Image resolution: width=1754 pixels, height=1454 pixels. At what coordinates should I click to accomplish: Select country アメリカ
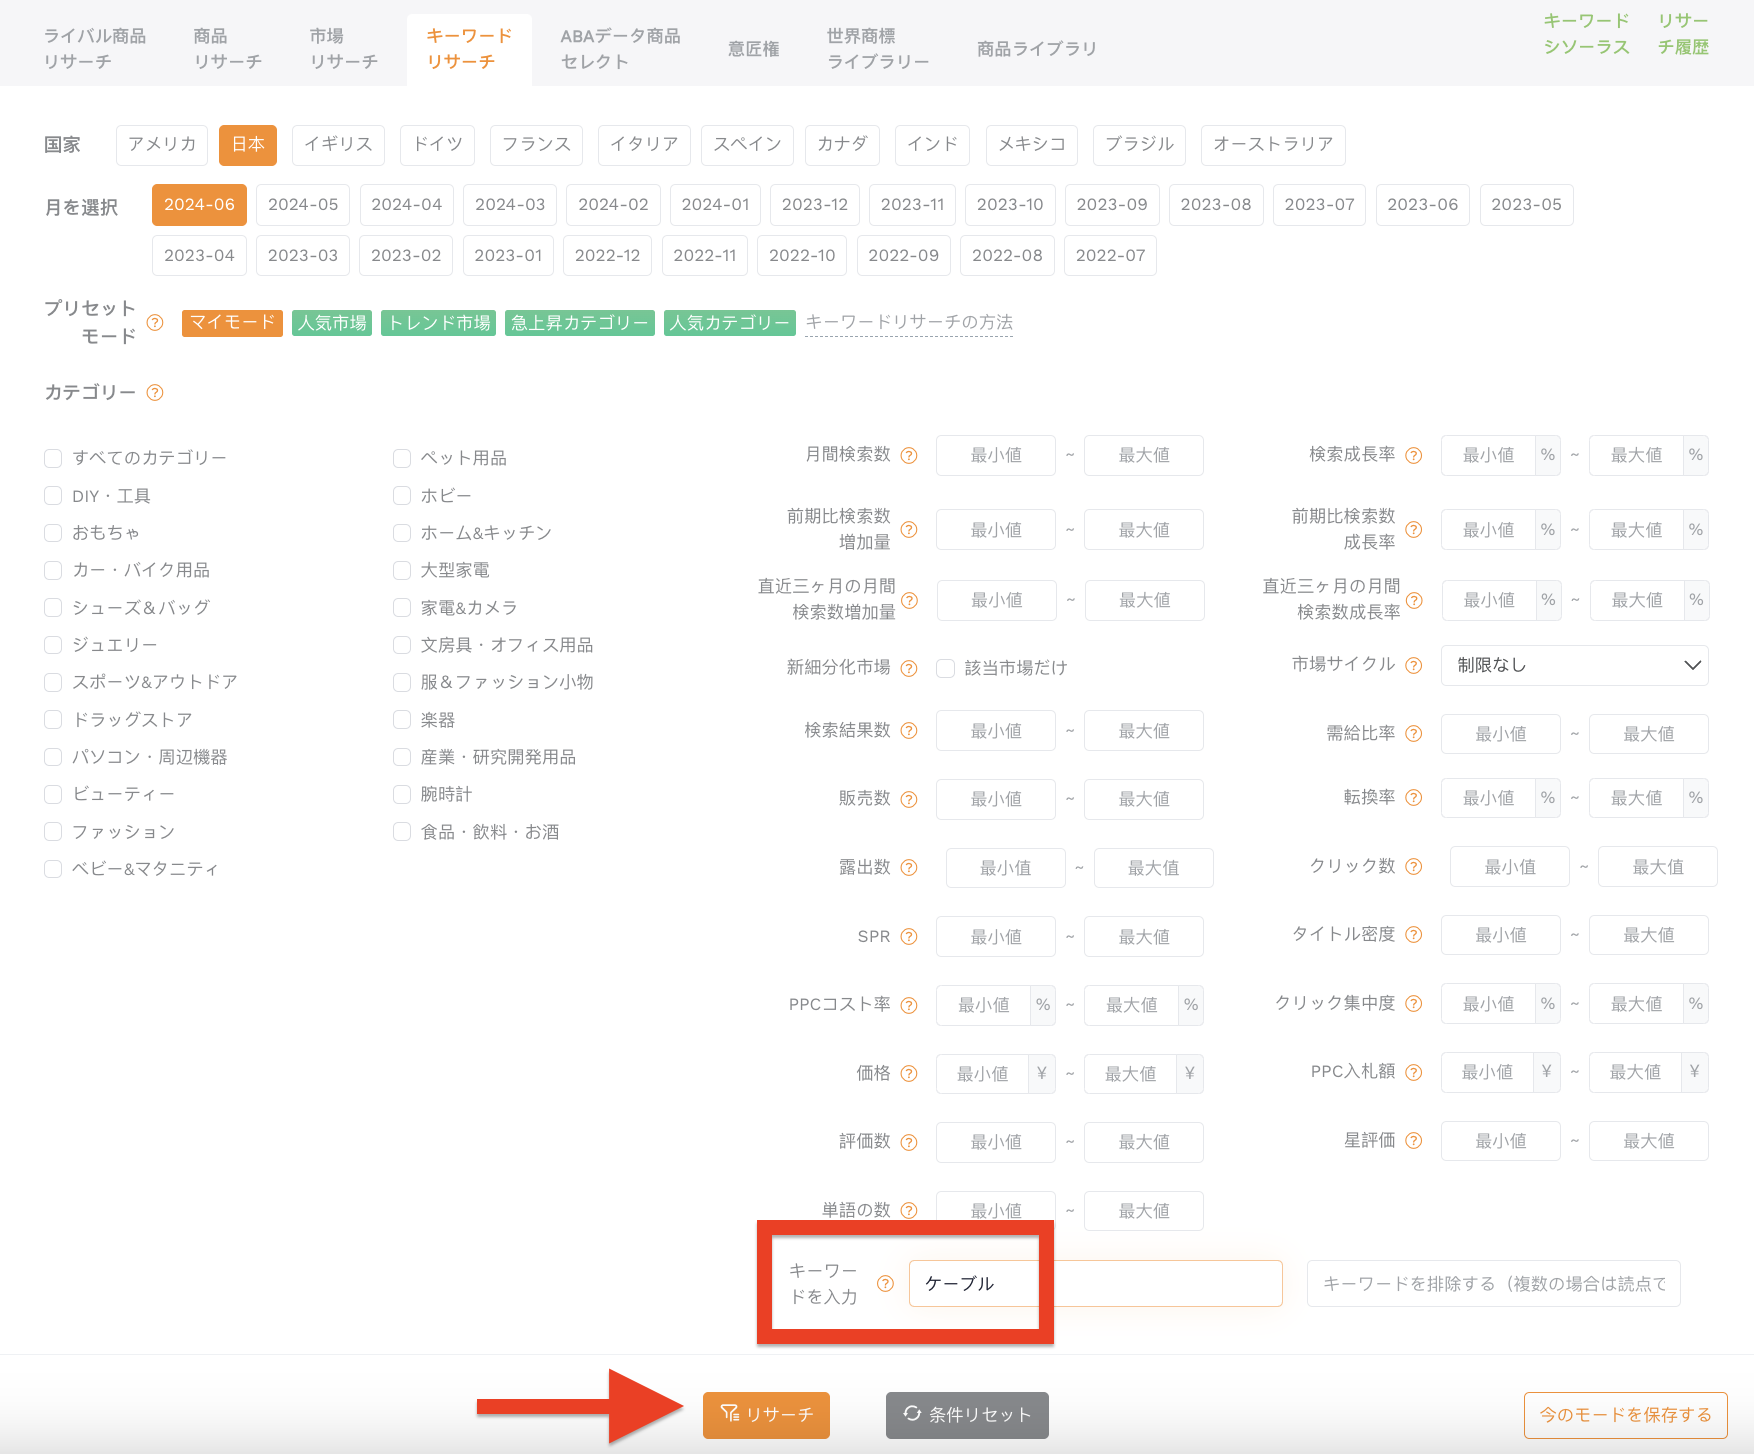coord(162,144)
